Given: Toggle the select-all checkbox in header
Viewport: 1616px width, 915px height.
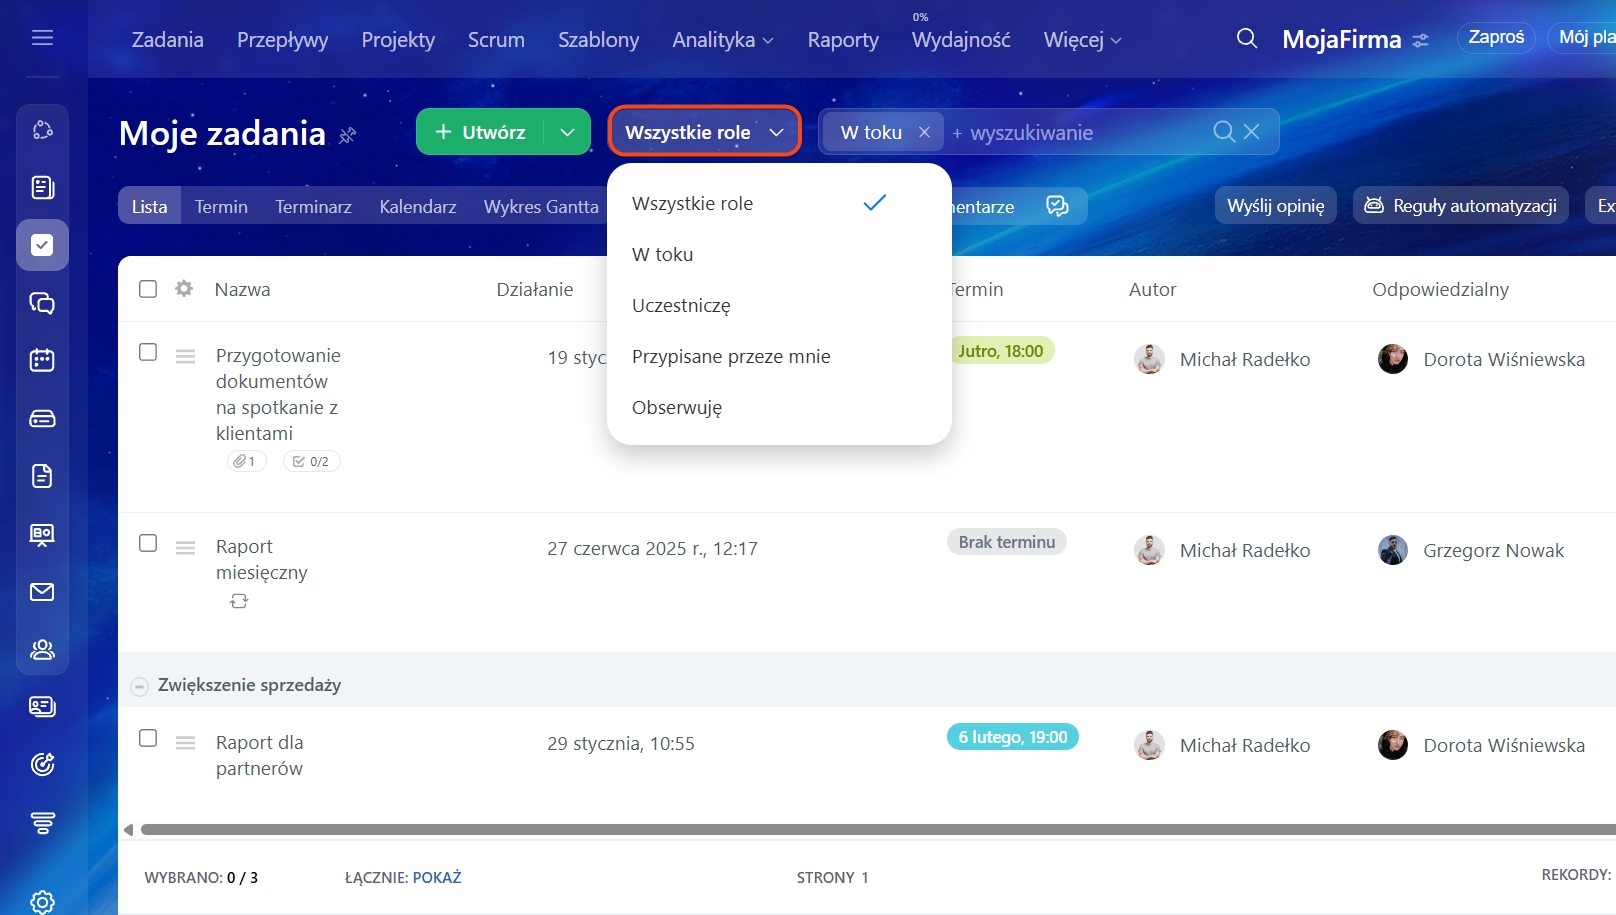Looking at the screenshot, I should (148, 289).
